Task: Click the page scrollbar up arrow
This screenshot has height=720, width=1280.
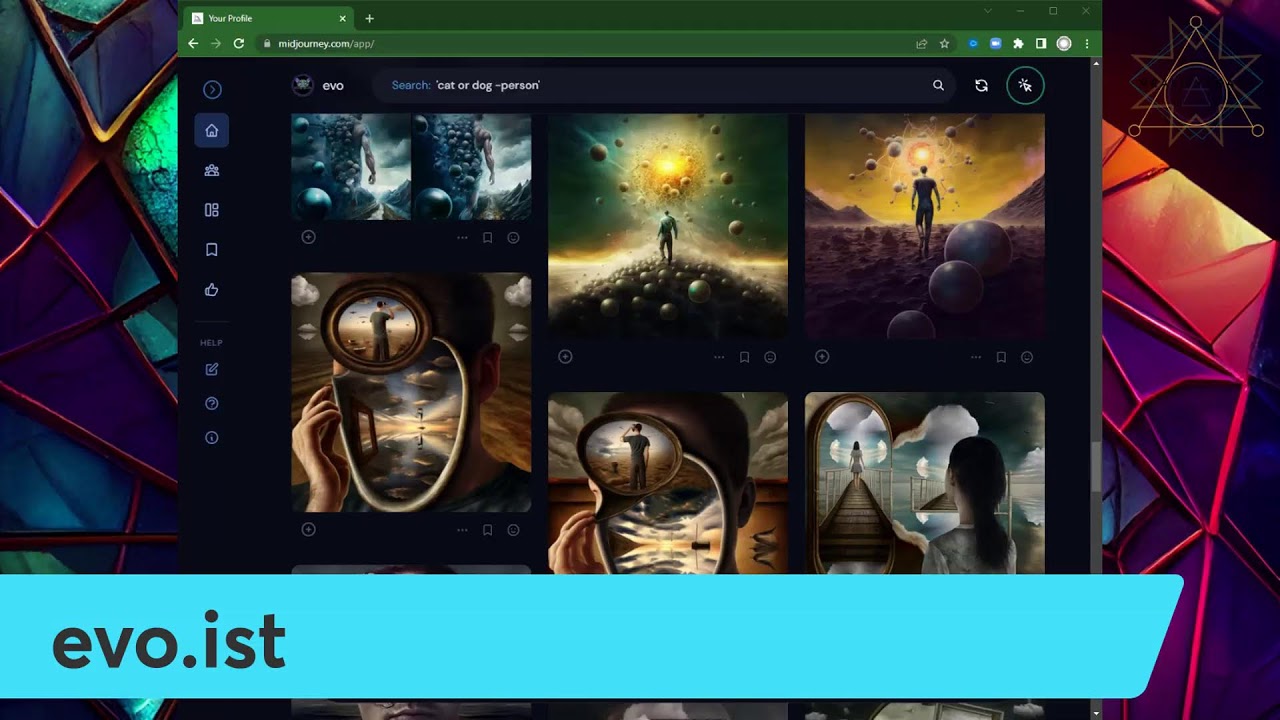Action: [1097, 63]
